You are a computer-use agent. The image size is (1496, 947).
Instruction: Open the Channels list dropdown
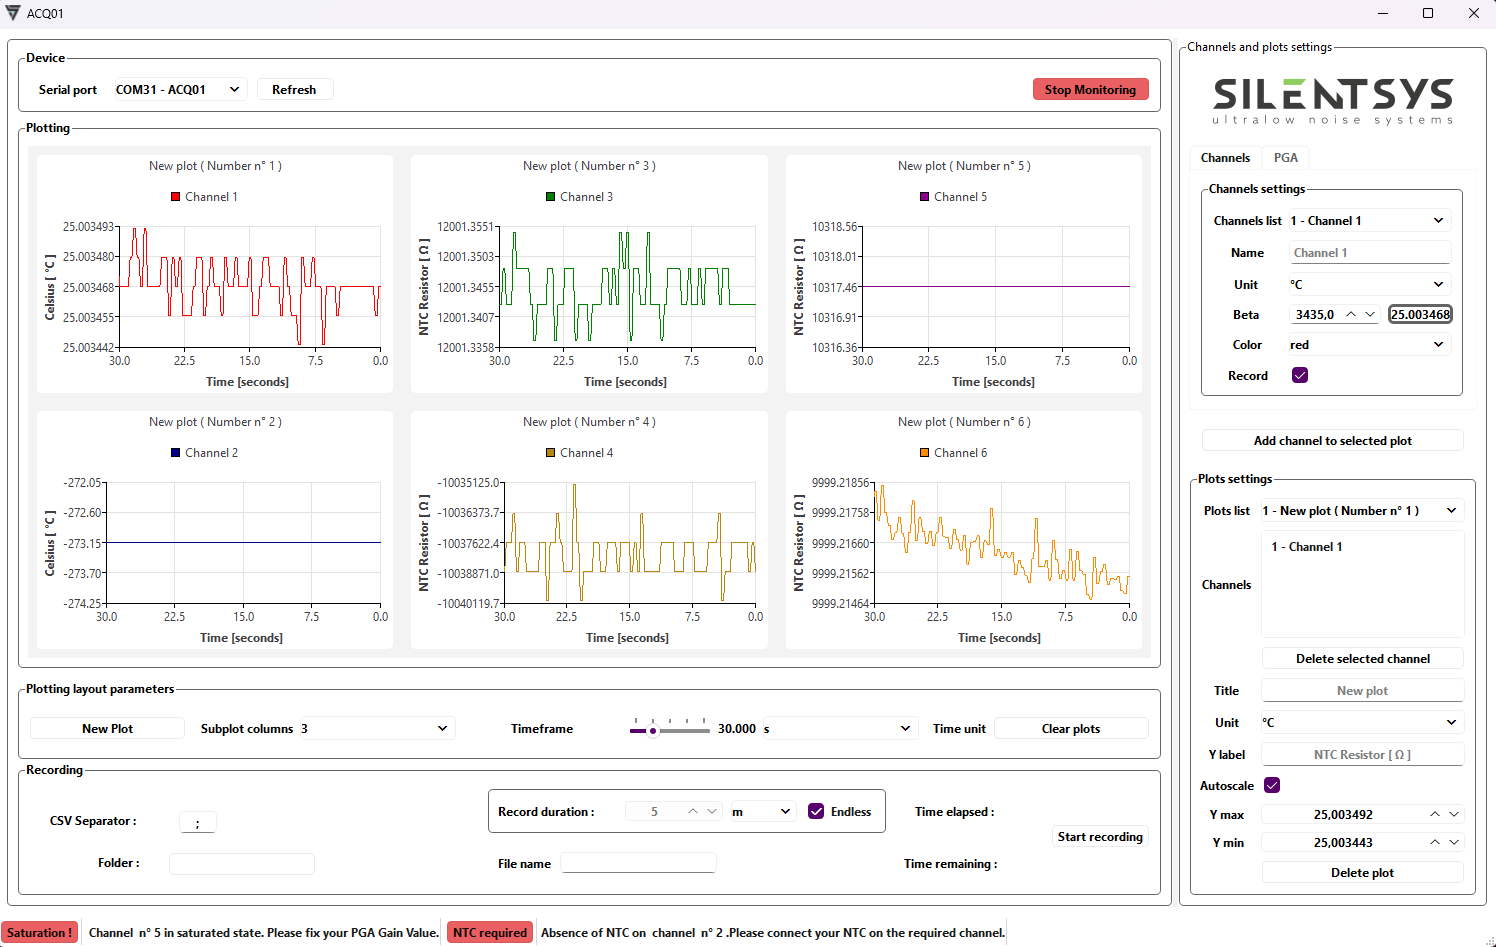tap(1368, 220)
